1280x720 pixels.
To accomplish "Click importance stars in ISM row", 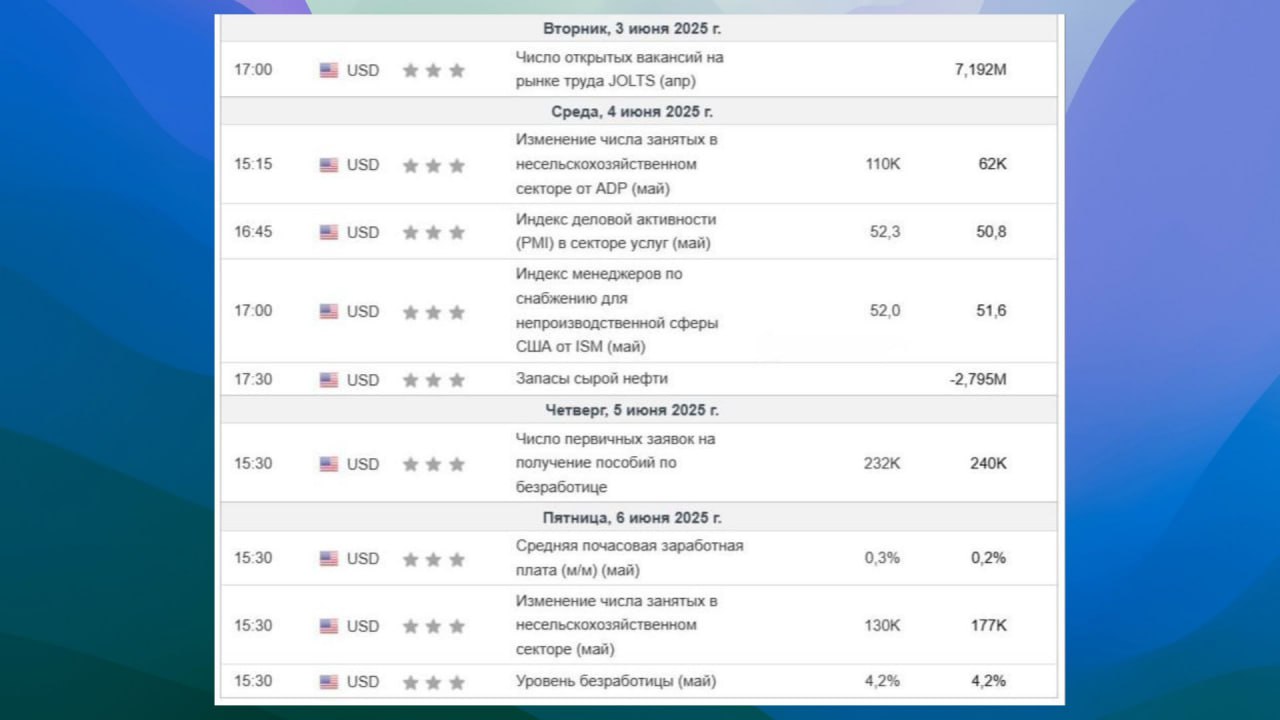I will pyautogui.click(x=434, y=312).
